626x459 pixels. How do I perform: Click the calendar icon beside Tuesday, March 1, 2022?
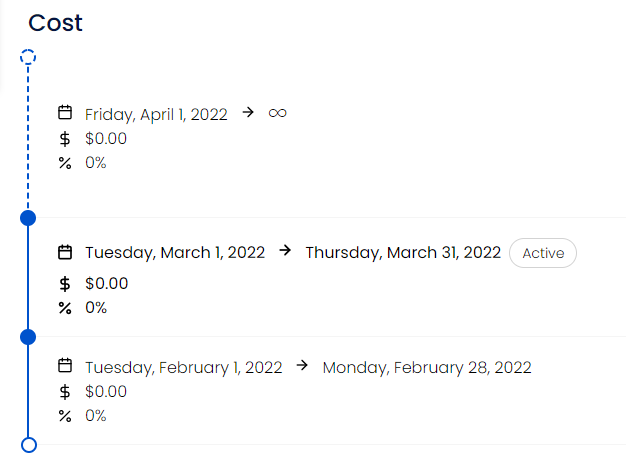click(65, 252)
